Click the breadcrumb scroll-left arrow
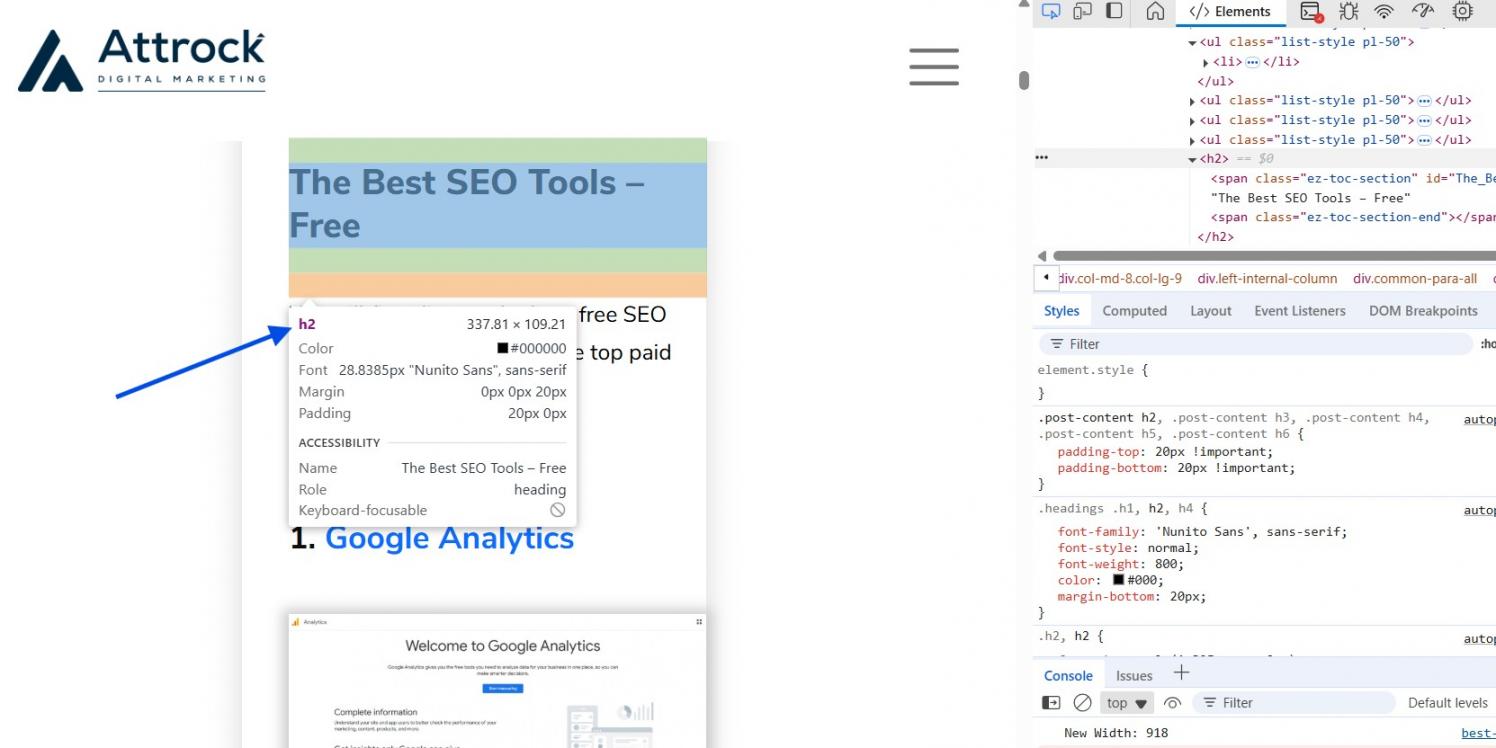Screen dimensions: 1496x748 [x=1046, y=278]
